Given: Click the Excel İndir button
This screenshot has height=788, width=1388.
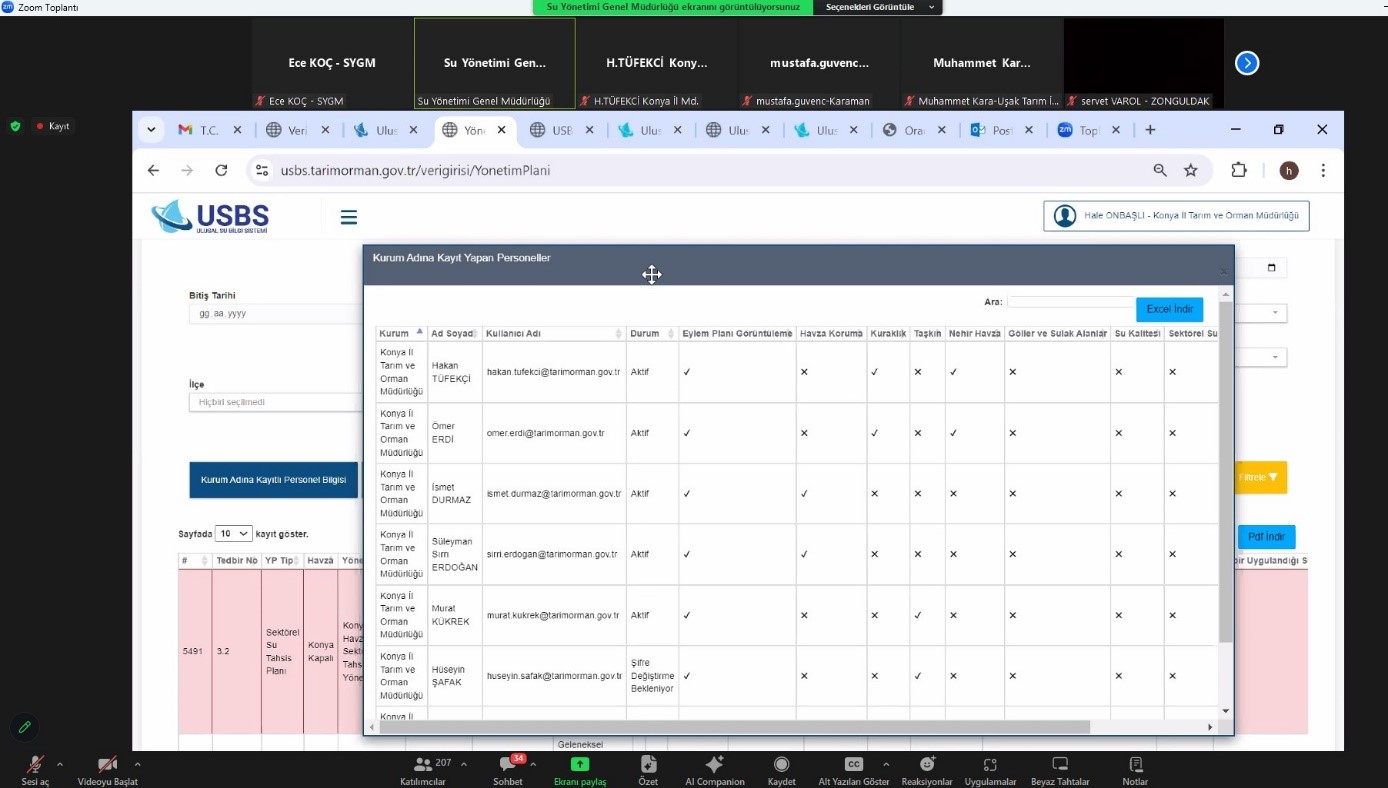Looking at the screenshot, I should click(1169, 310).
